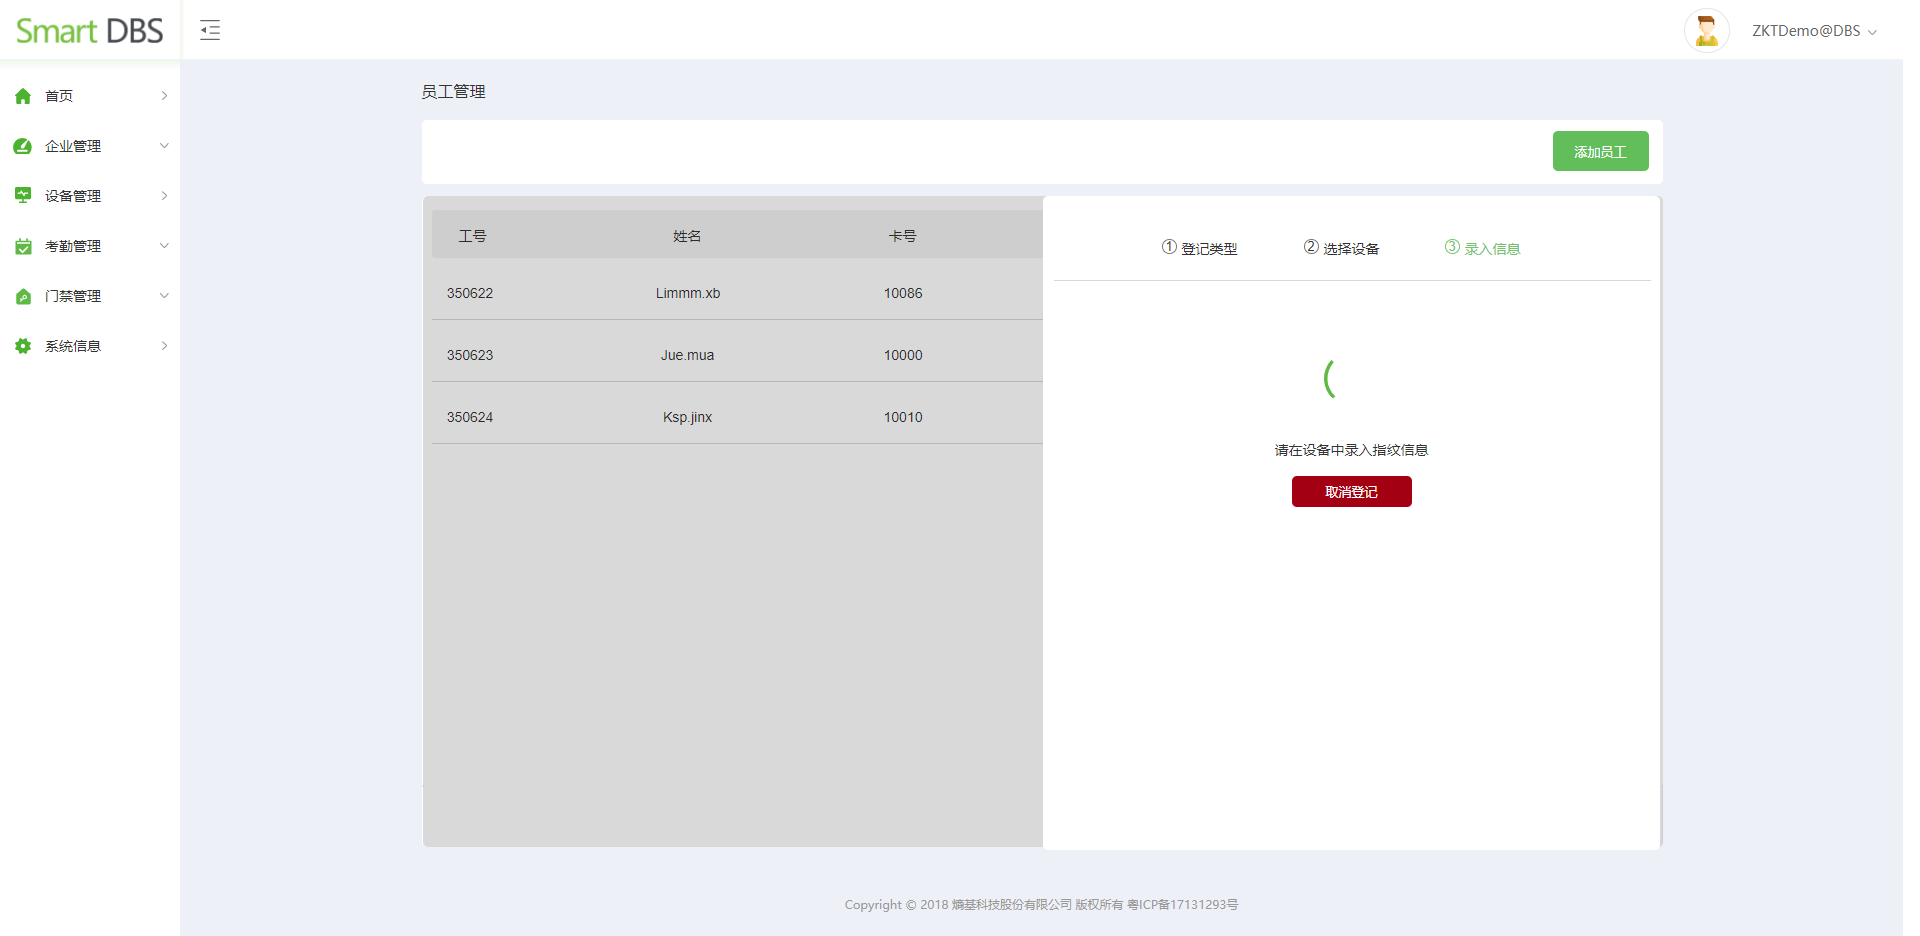The image size is (1920, 936).
Task: Open the 系统信息 menu item
Action: (x=90, y=346)
